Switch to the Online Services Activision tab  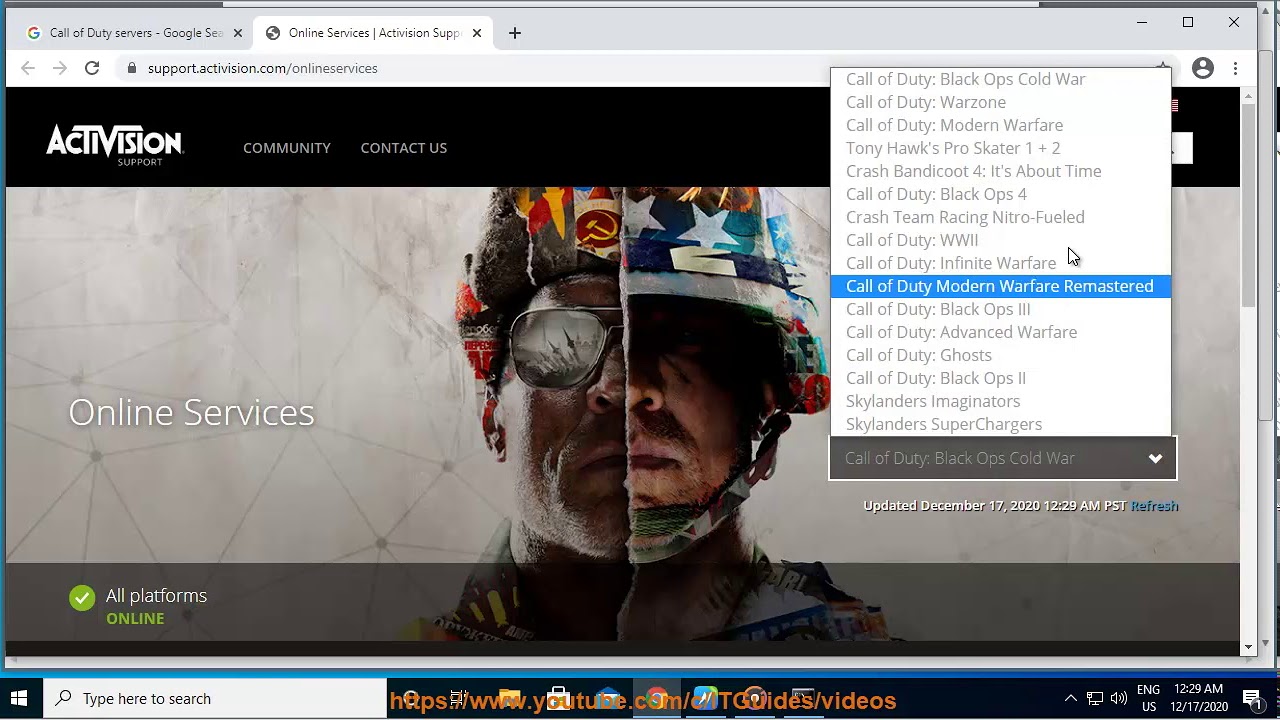coord(373,33)
